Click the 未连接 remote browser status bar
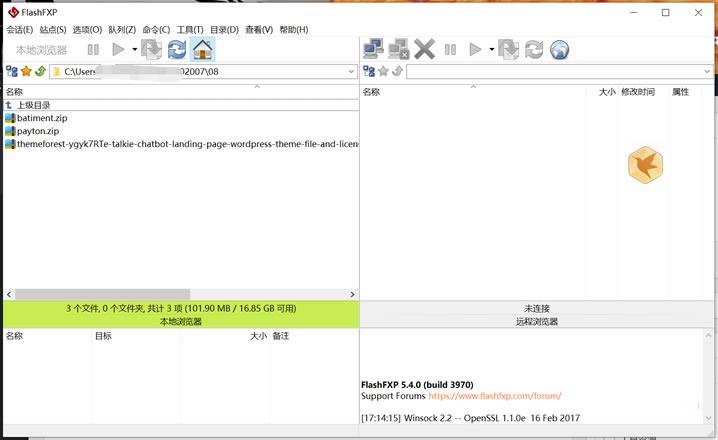718x440 pixels. pos(537,315)
